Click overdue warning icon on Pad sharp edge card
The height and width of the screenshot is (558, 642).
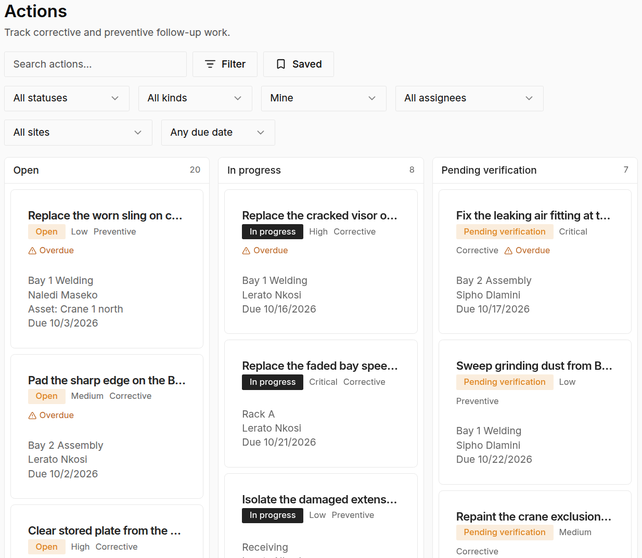click(32, 416)
